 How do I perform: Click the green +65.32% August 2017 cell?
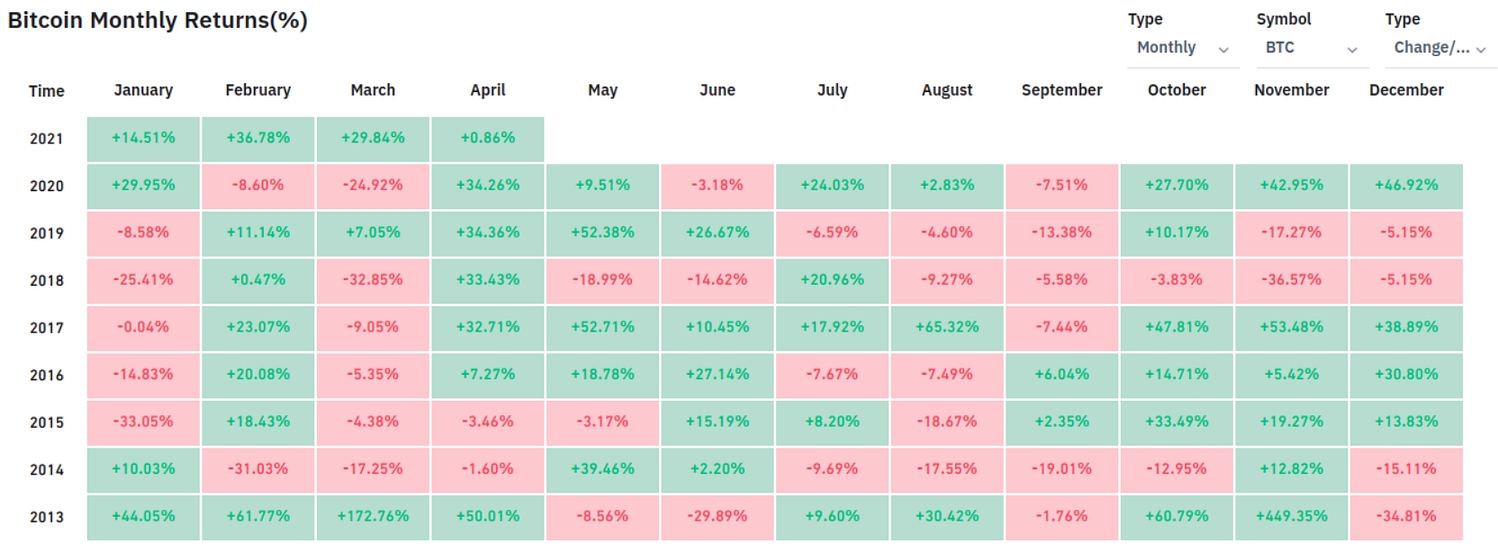point(947,328)
